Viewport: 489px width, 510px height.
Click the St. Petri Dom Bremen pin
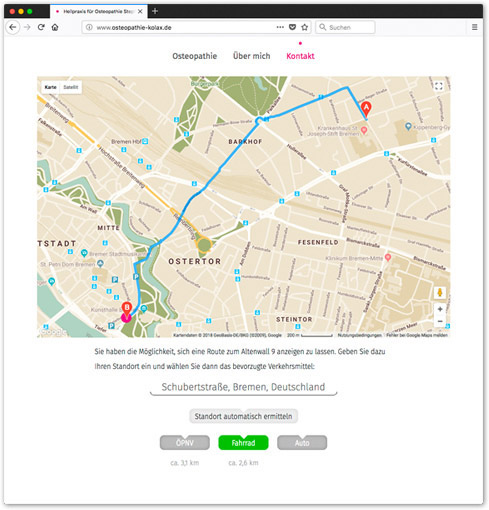tap(100, 264)
